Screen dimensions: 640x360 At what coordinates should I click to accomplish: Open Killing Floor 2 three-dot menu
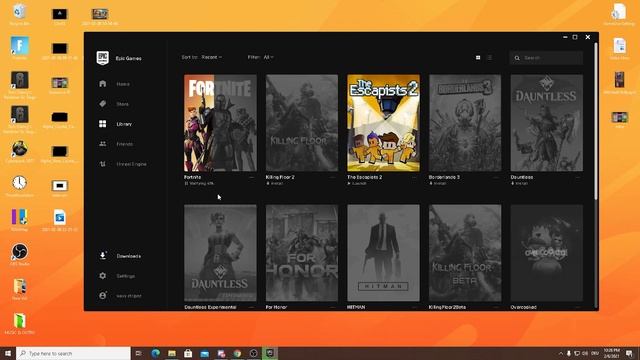tap(333, 178)
